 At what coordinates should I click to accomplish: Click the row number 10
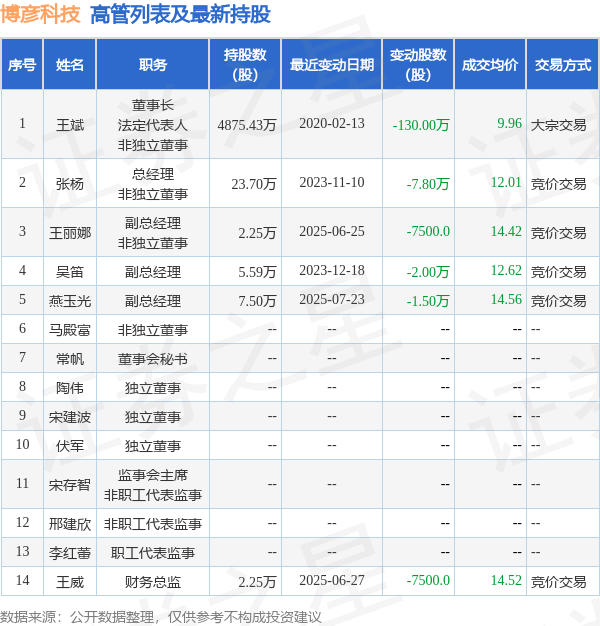pos(22,444)
